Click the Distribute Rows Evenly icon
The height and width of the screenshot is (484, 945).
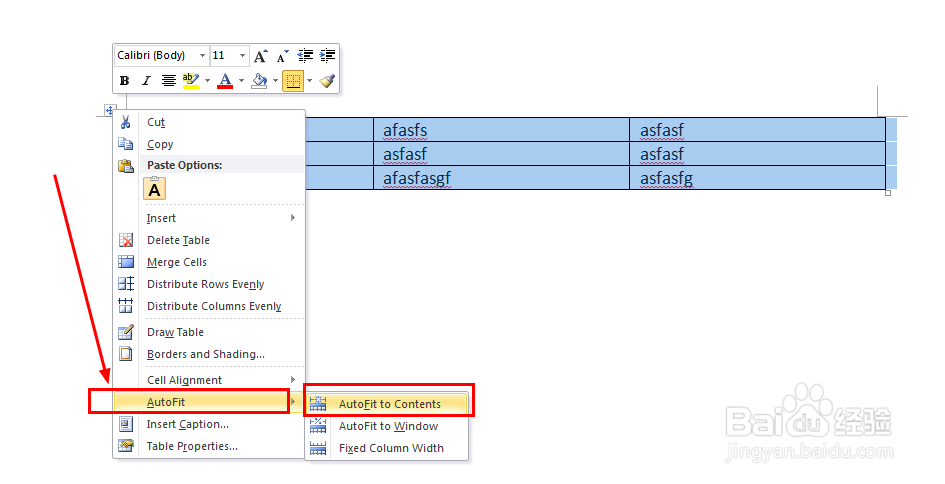coord(125,284)
